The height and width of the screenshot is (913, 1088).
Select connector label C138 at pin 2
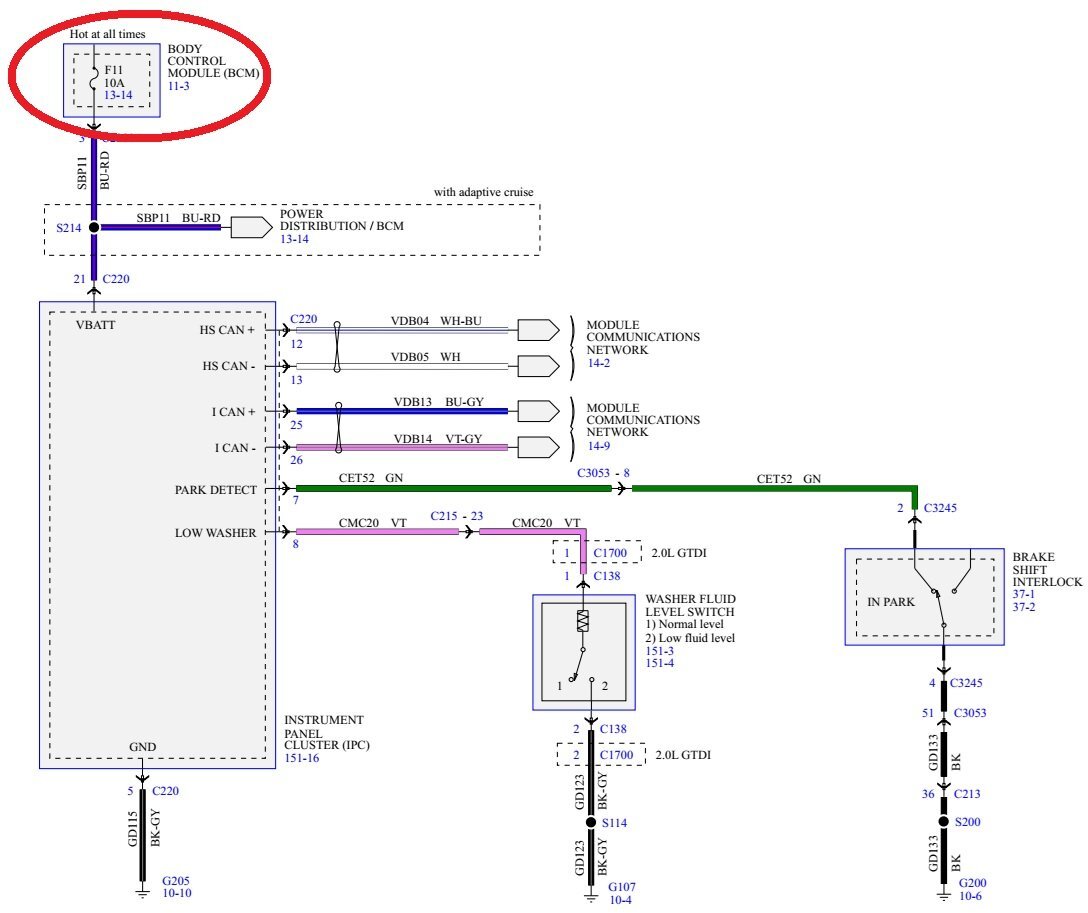coord(613,728)
